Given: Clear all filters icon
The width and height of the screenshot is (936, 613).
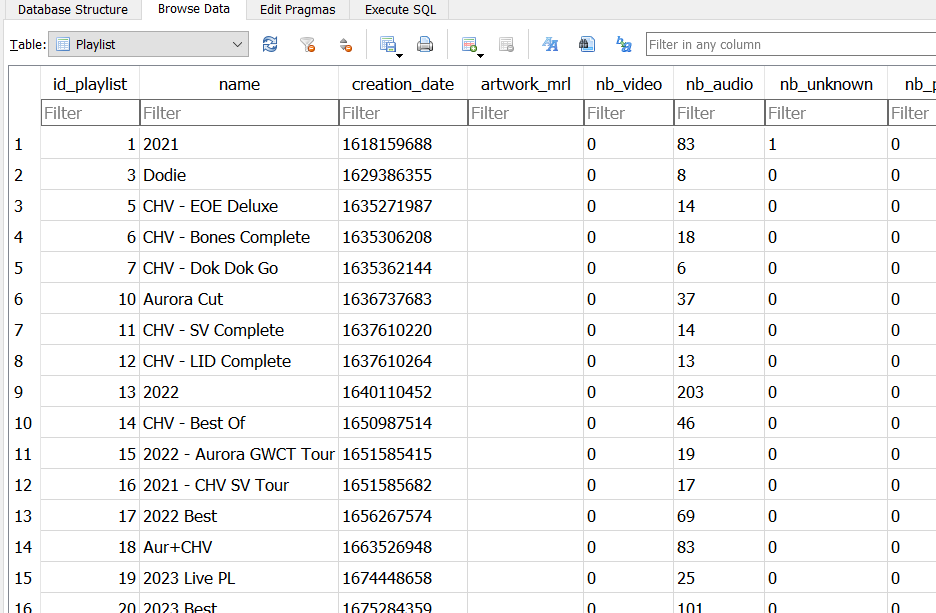Looking at the screenshot, I should [308, 44].
